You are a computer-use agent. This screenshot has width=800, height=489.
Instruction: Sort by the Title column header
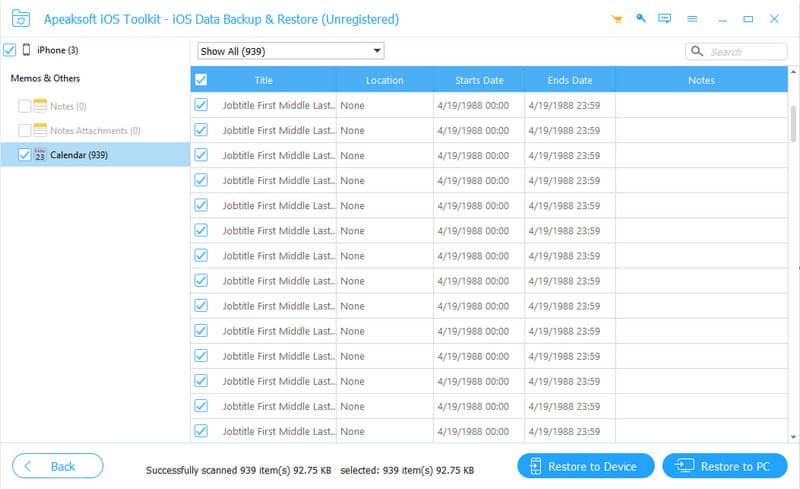(x=263, y=80)
